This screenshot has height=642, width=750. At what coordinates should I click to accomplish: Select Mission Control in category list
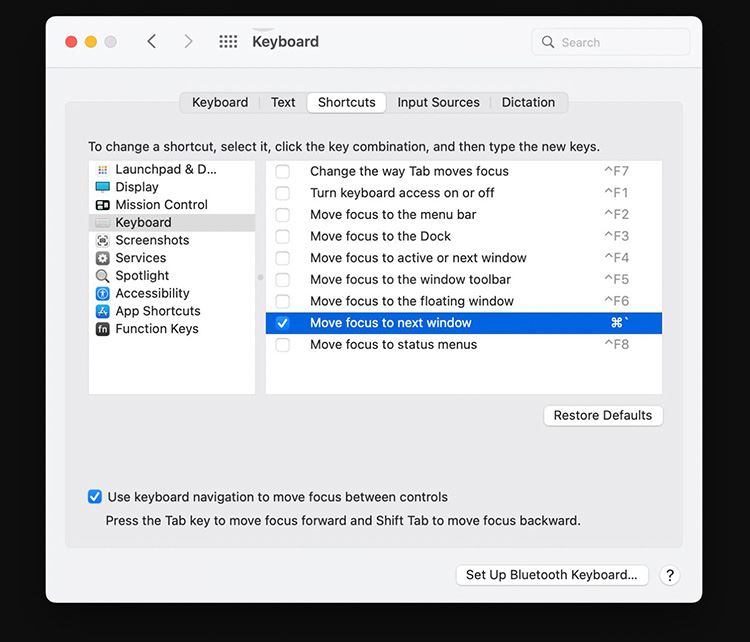172,205
